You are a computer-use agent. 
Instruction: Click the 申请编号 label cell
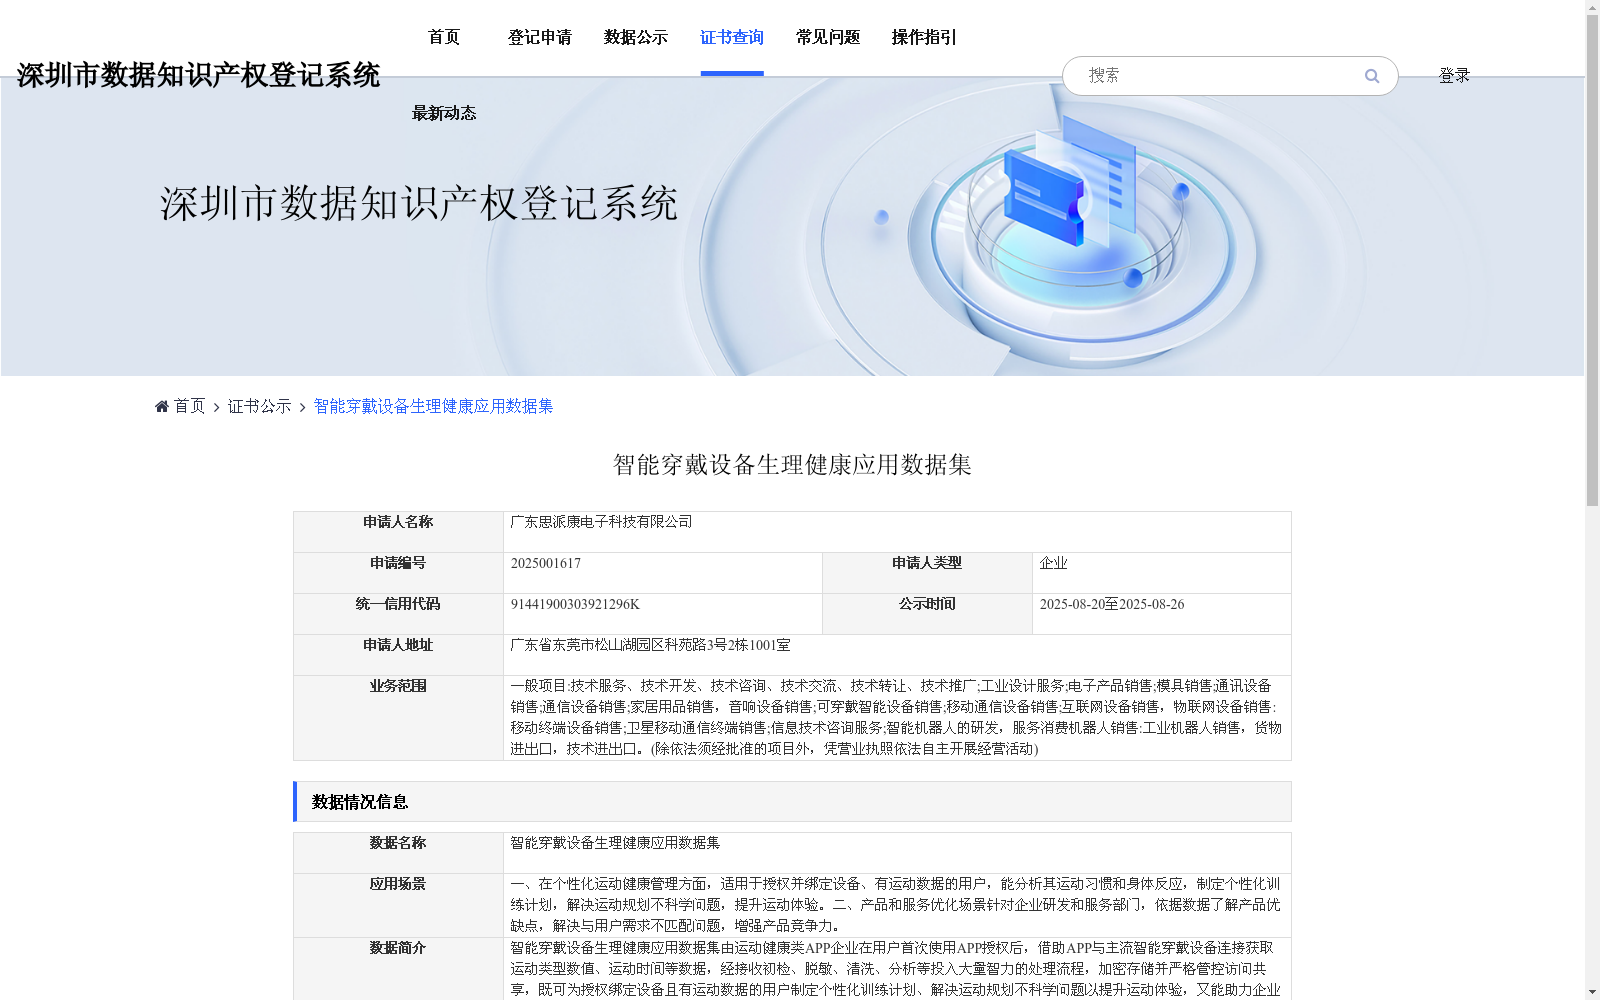point(398,573)
